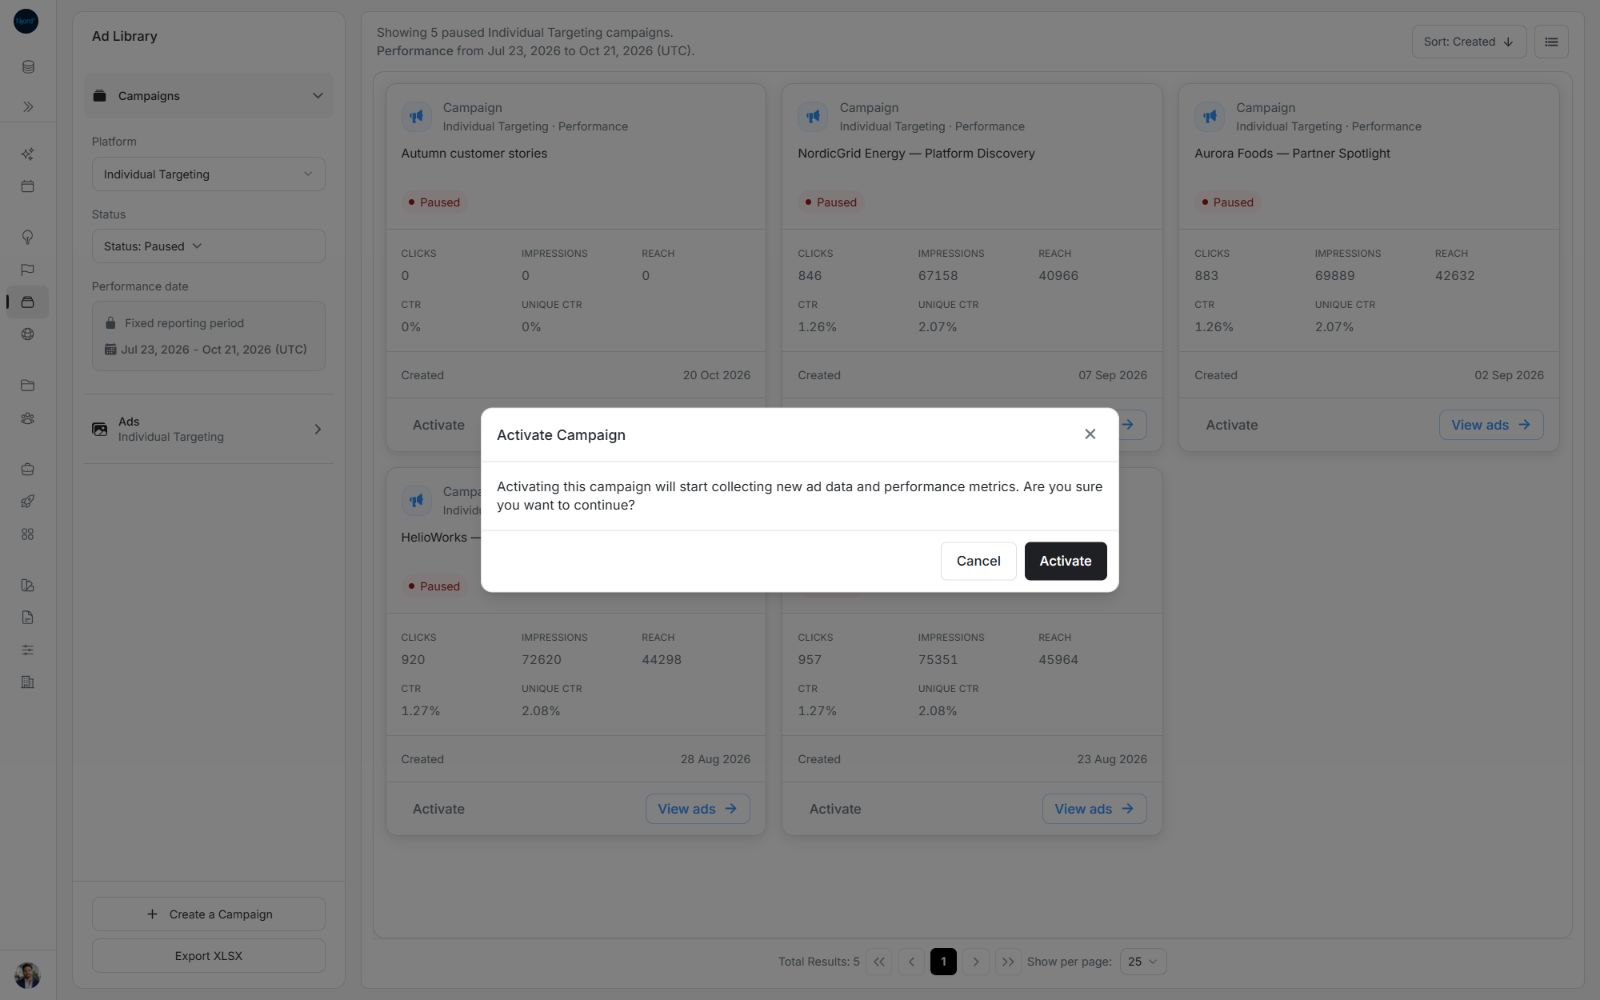Image resolution: width=1600 pixels, height=1000 pixels.
Task: Open the user avatar profile menu
Action: pos(27,975)
